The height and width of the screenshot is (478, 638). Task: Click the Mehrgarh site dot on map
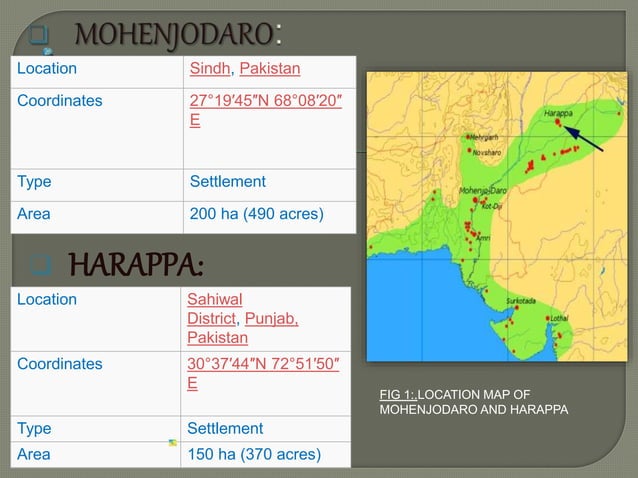468,137
